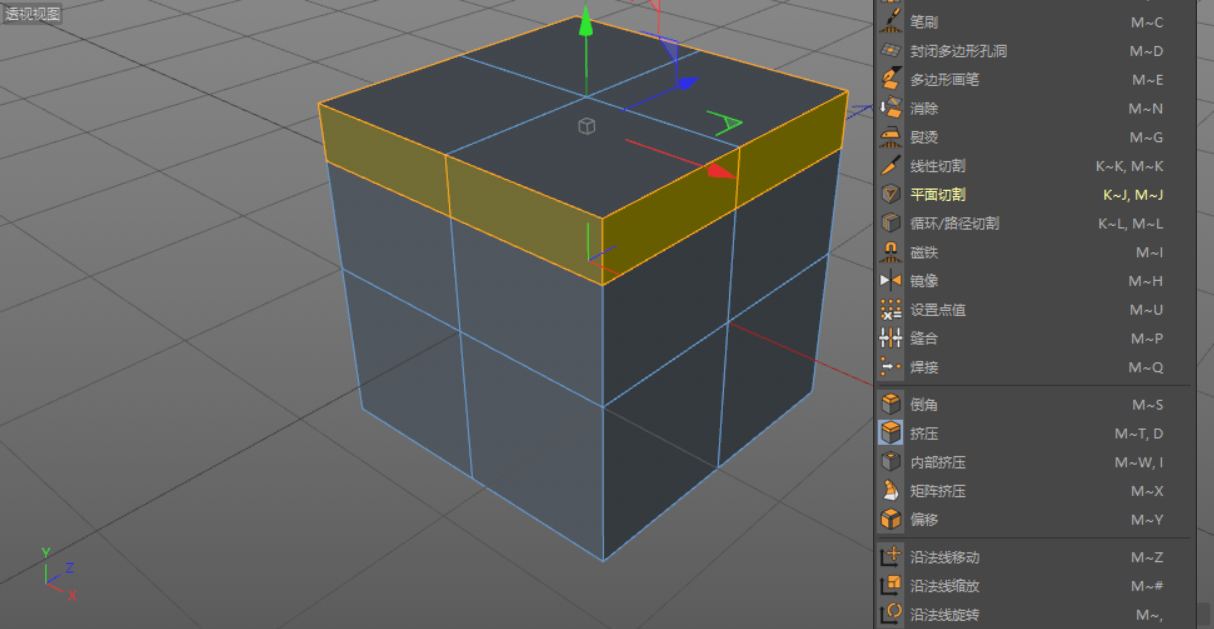Activate the Extrude (挤压) cube icon

[890, 433]
